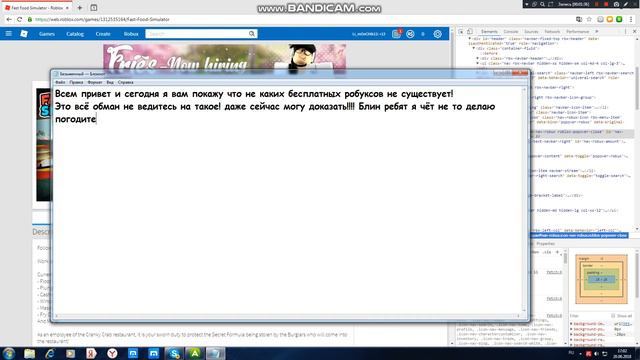Open Robux link in Roblox header
Screen dimensions: 640x360
(x=131, y=34)
